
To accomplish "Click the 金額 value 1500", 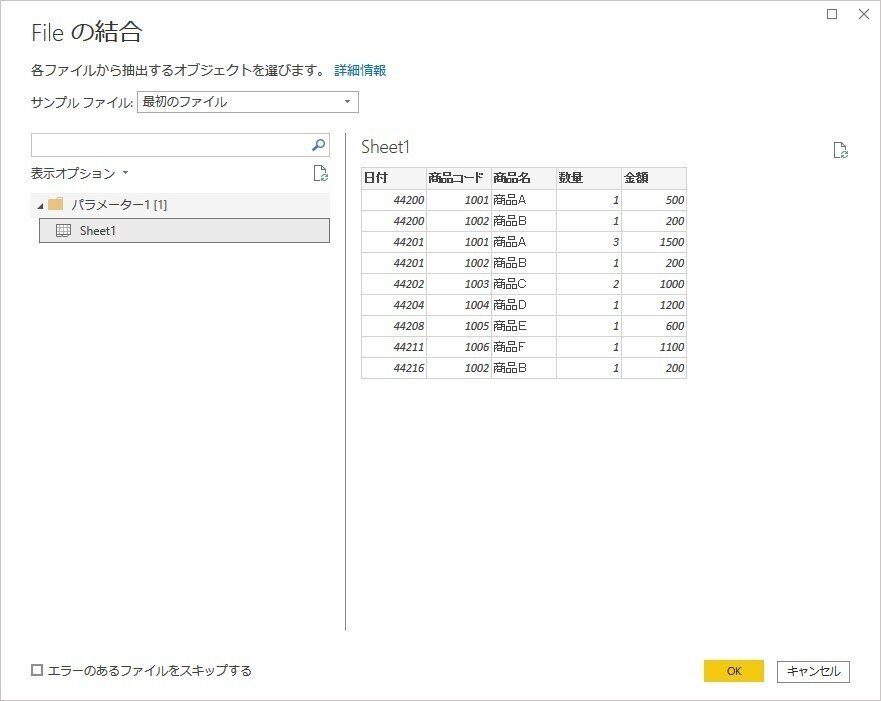I will [x=654, y=242].
